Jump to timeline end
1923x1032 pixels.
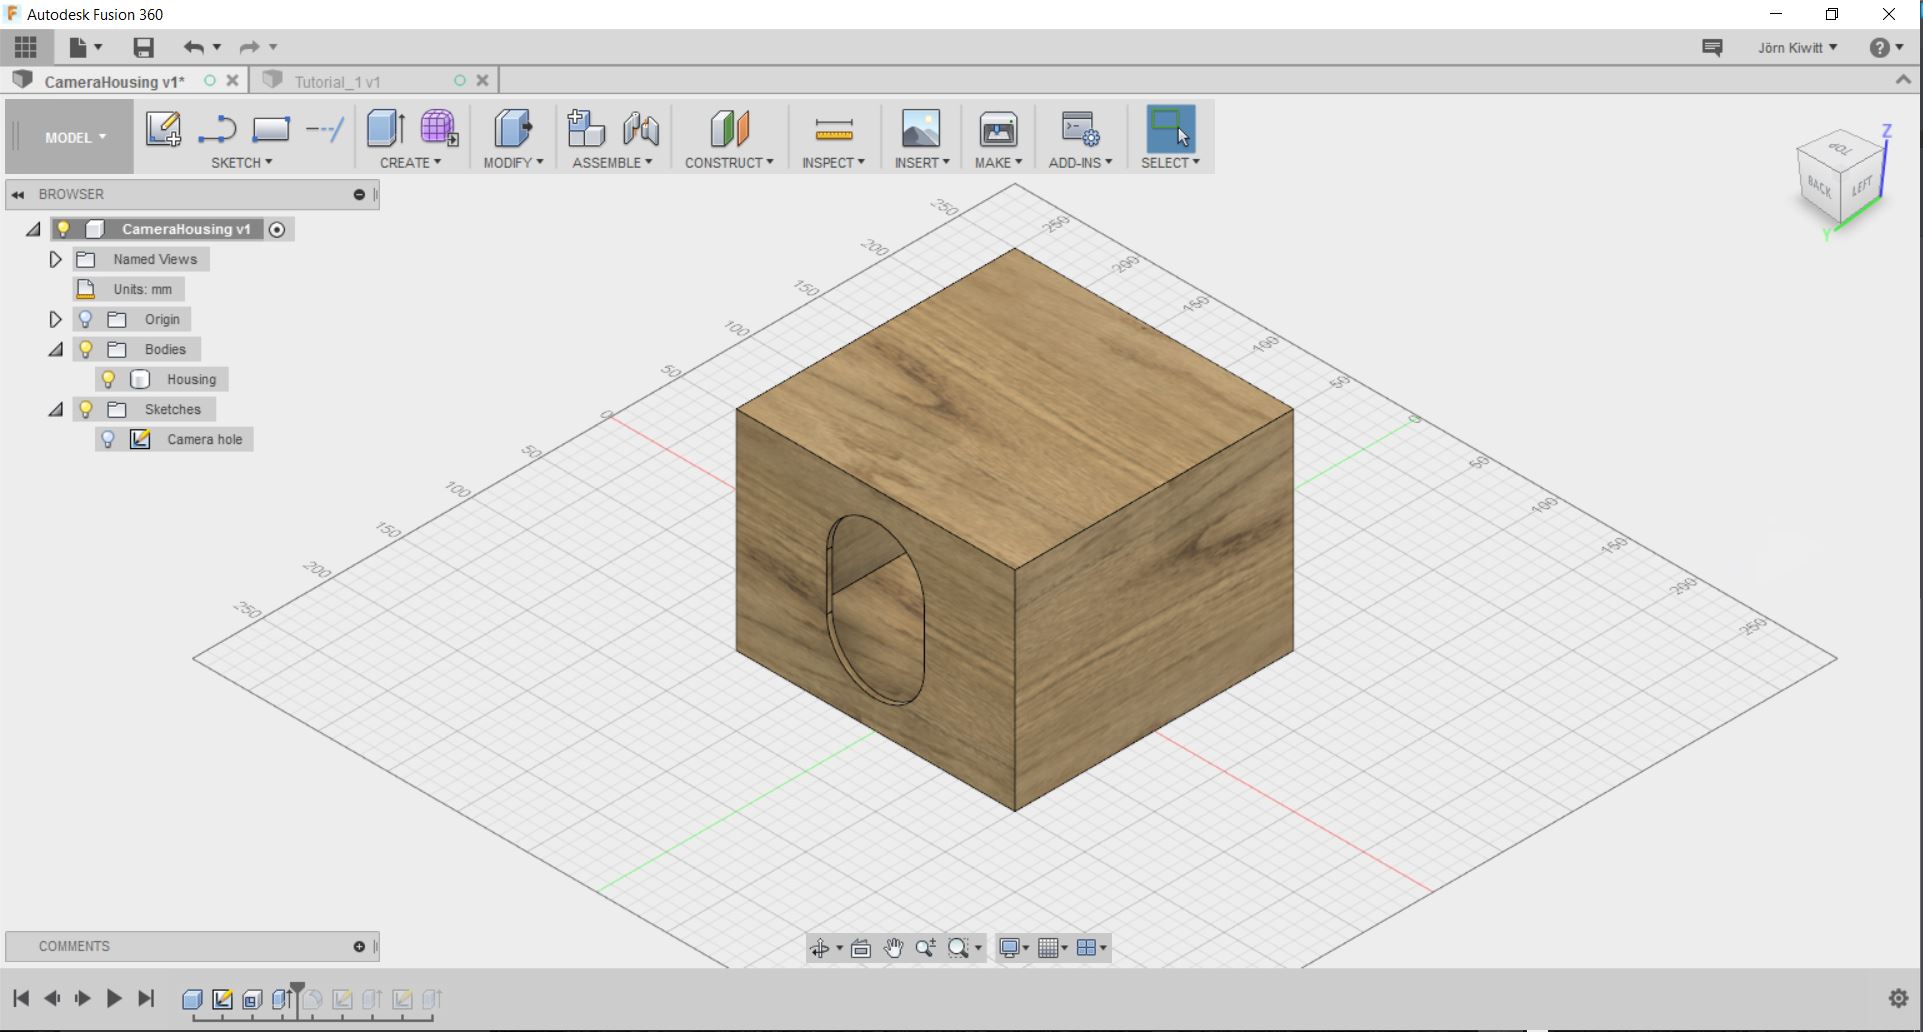tap(146, 998)
